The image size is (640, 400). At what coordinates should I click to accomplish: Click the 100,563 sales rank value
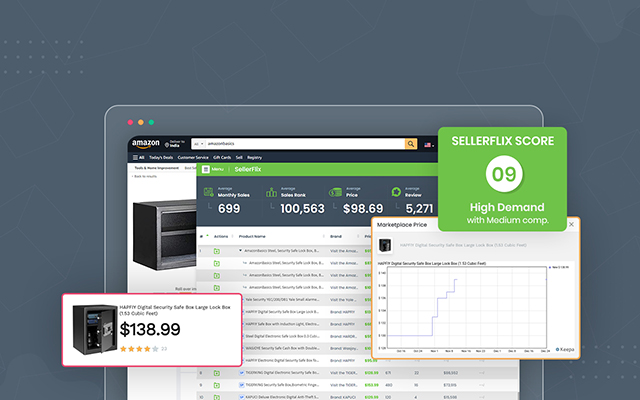pyautogui.click(x=302, y=209)
